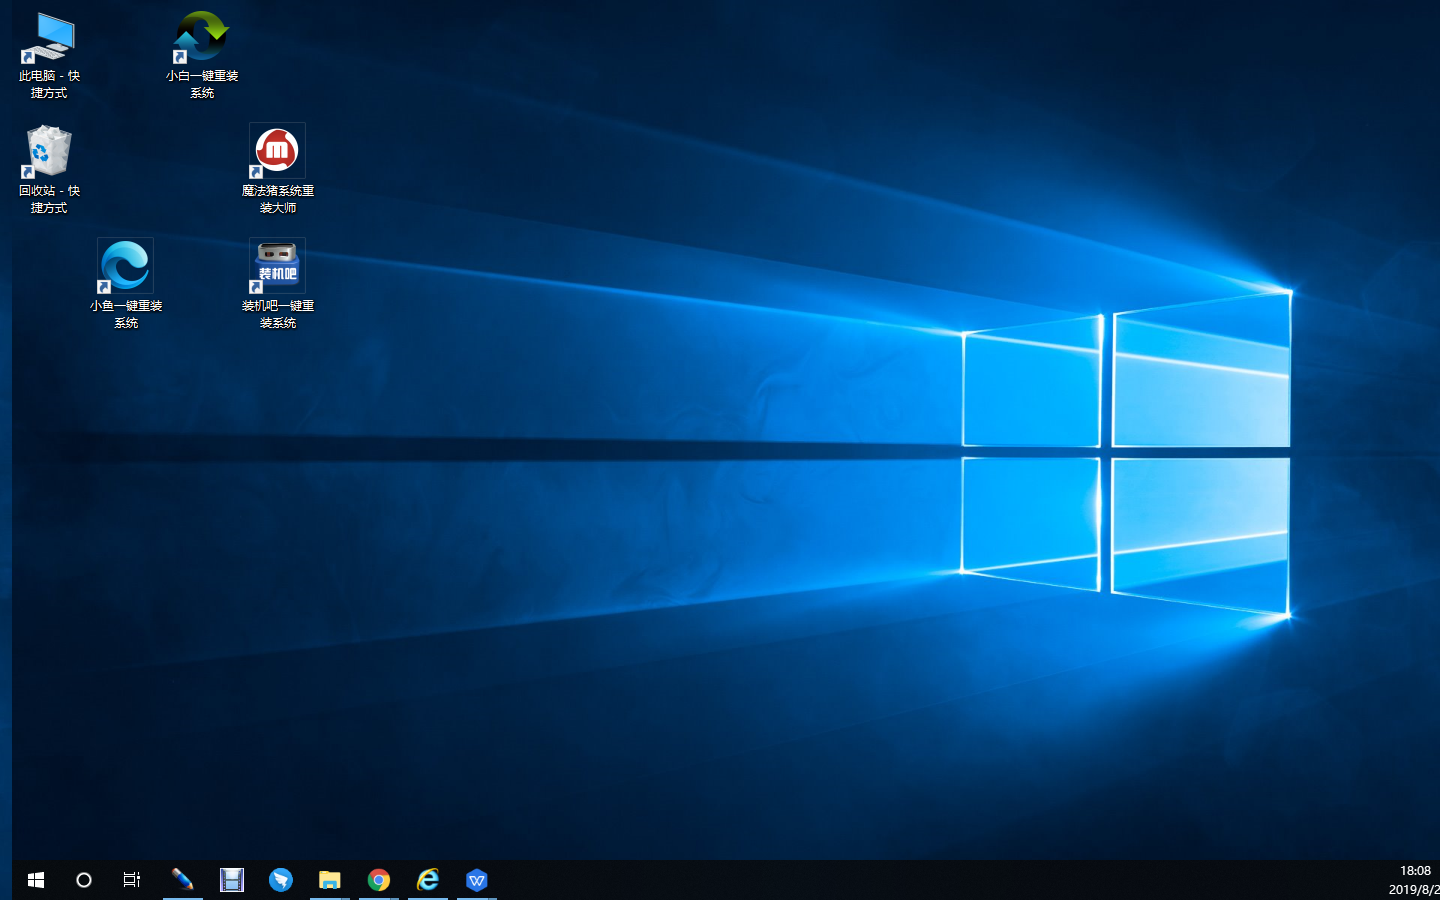This screenshot has width=1440, height=900.
Task: Select the 装机吧一键重装系统 USB icon
Action: click(x=277, y=267)
